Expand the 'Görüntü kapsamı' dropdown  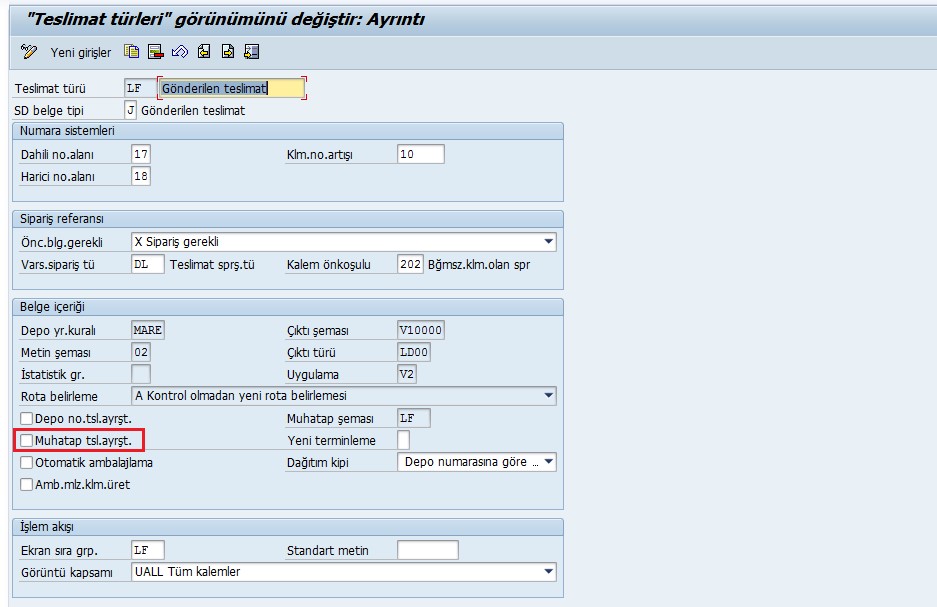pyautogui.click(x=548, y=572)
